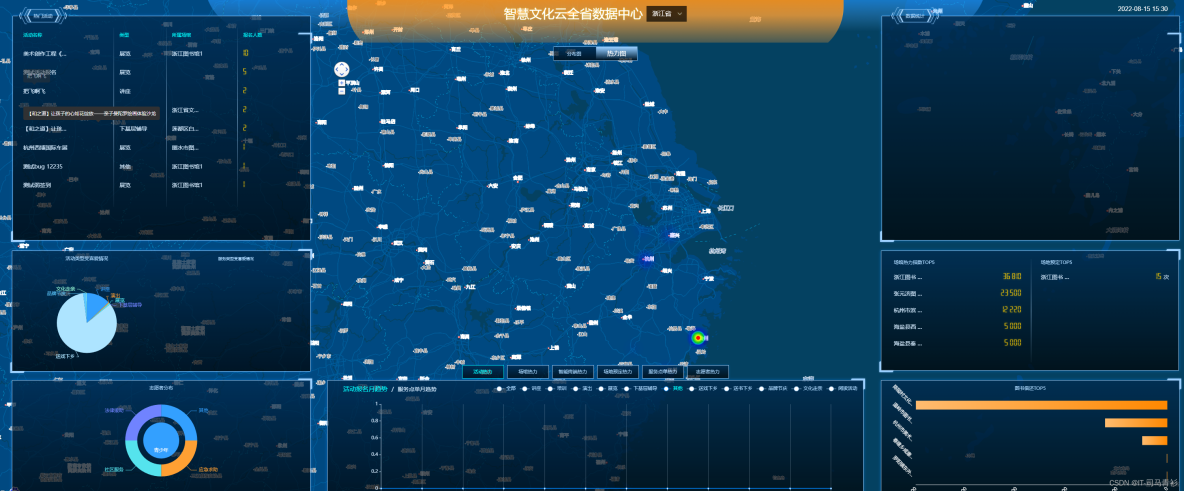Click the 活动名称 column header
Viewport: 1184px width, 491px height.
click(32, 35)
